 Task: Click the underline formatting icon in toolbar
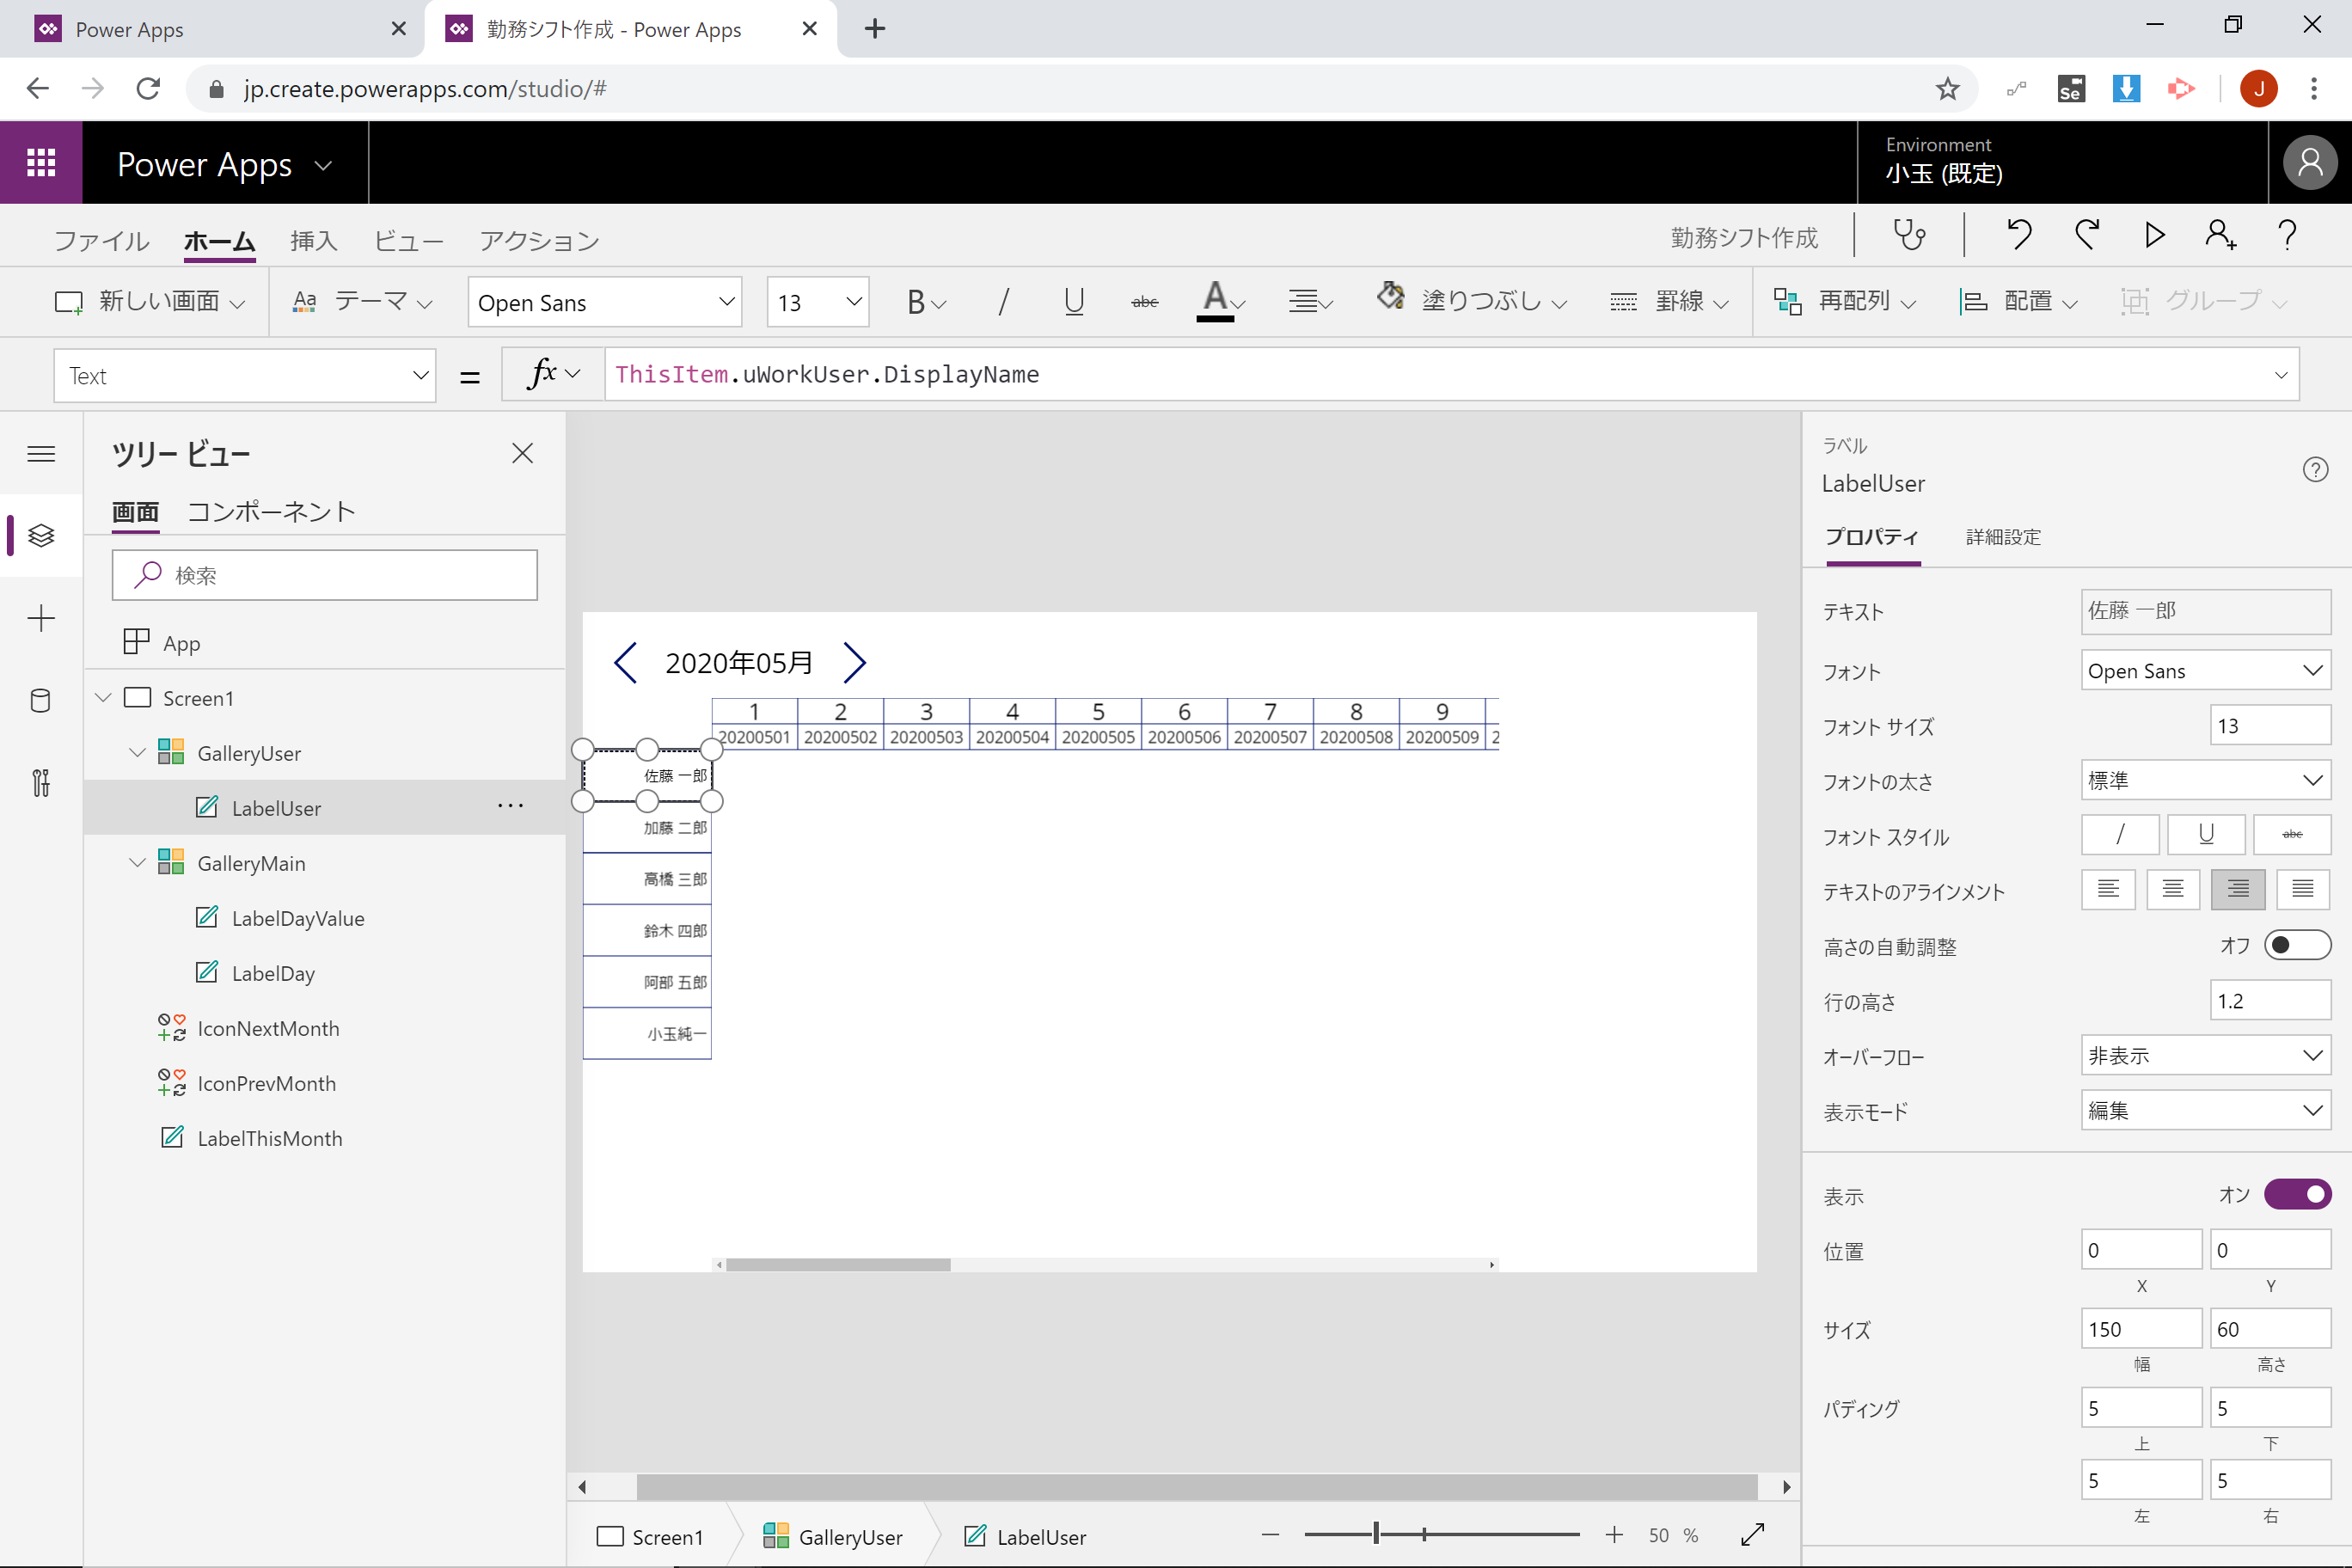(1074, 301)
